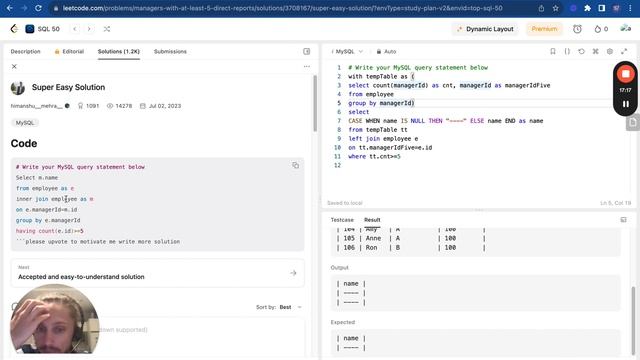640x360 pixels.
Task: Pick a random problem shuffle icon
Action: click(107, 29)
